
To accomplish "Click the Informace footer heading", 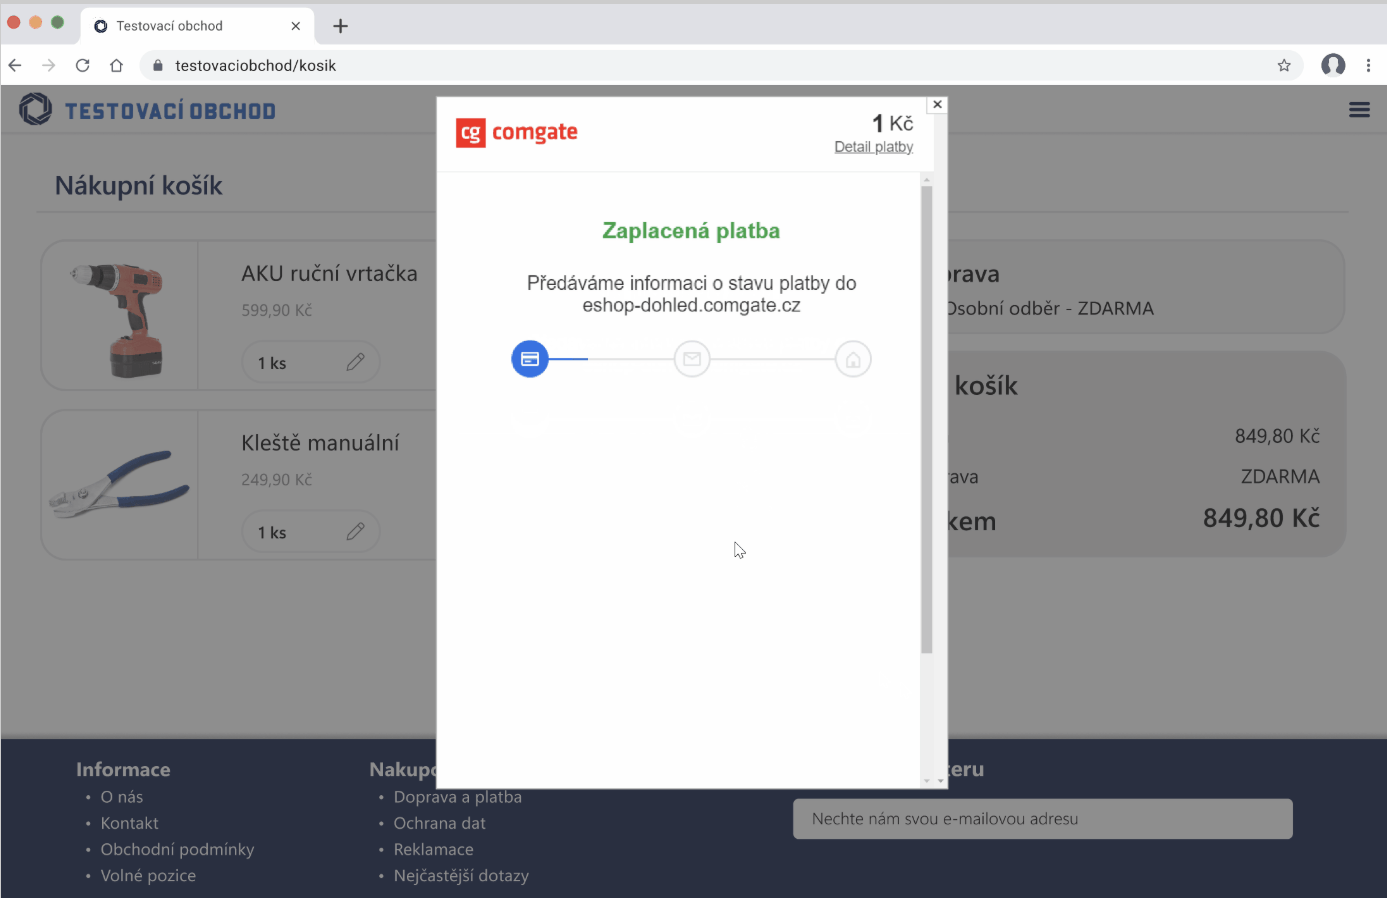I will click(123, 769).
